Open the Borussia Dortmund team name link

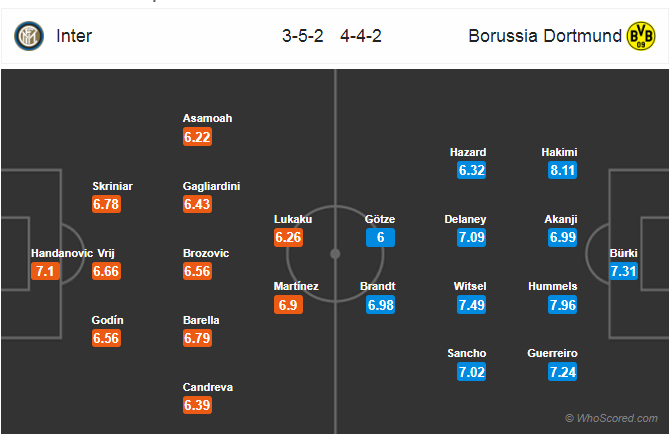tap(545, 36)
